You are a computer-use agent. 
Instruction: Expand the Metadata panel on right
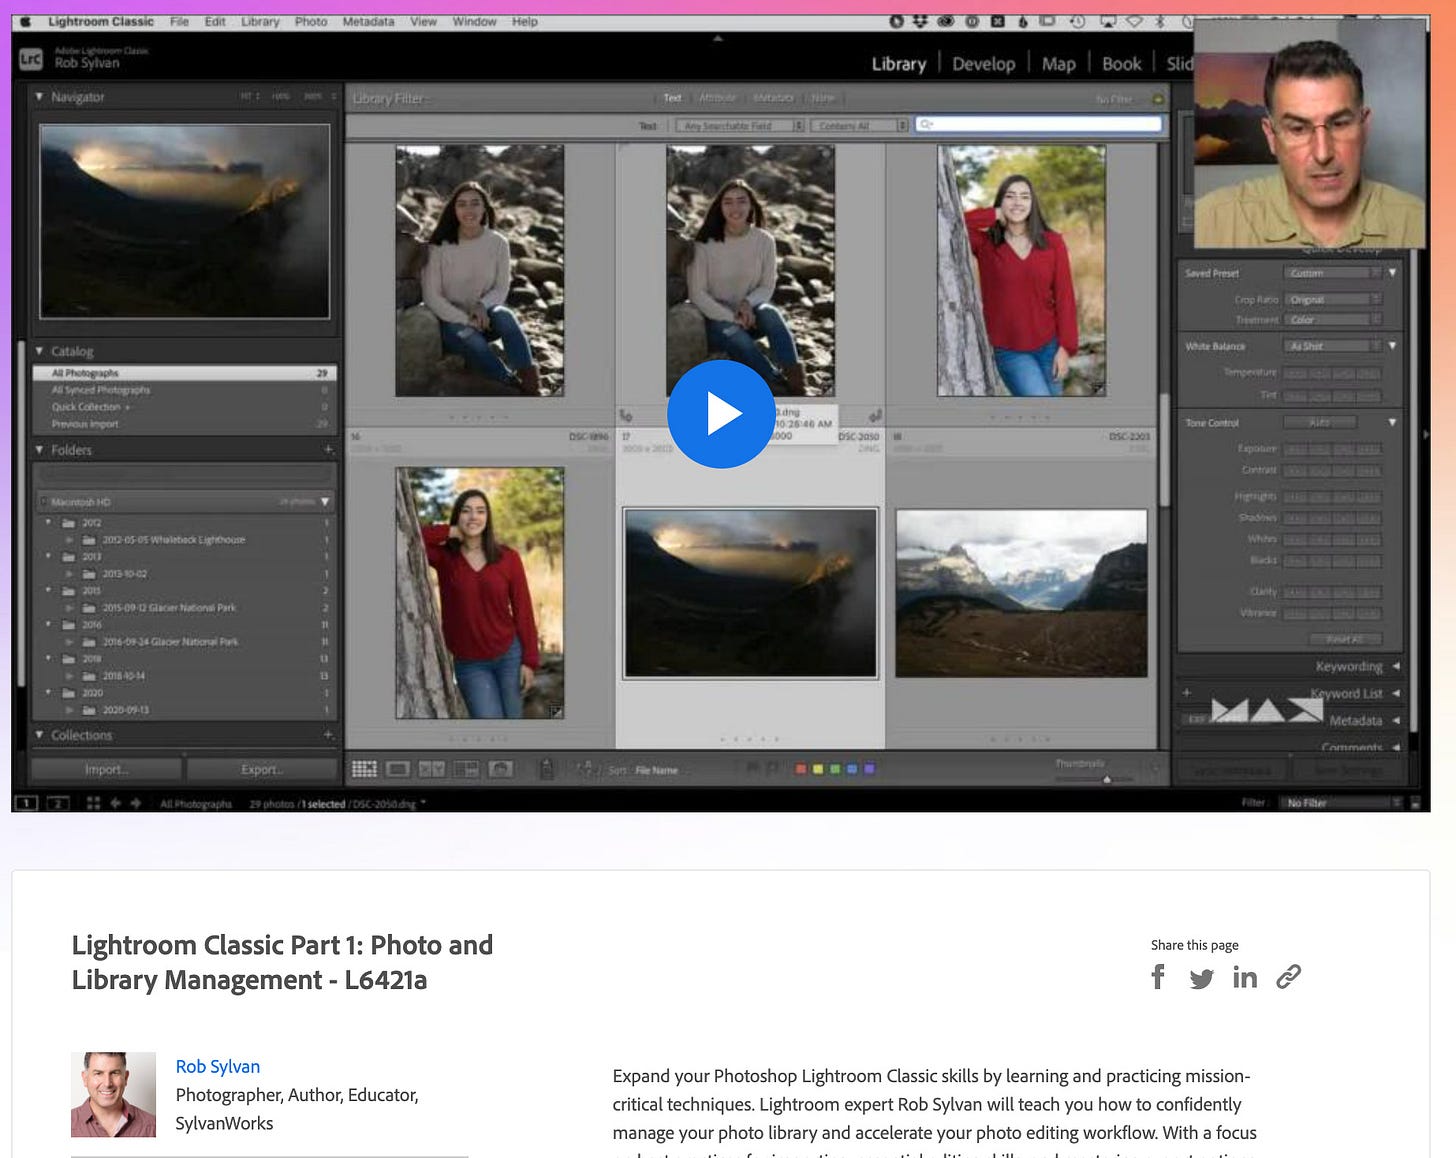point(1396,720)
